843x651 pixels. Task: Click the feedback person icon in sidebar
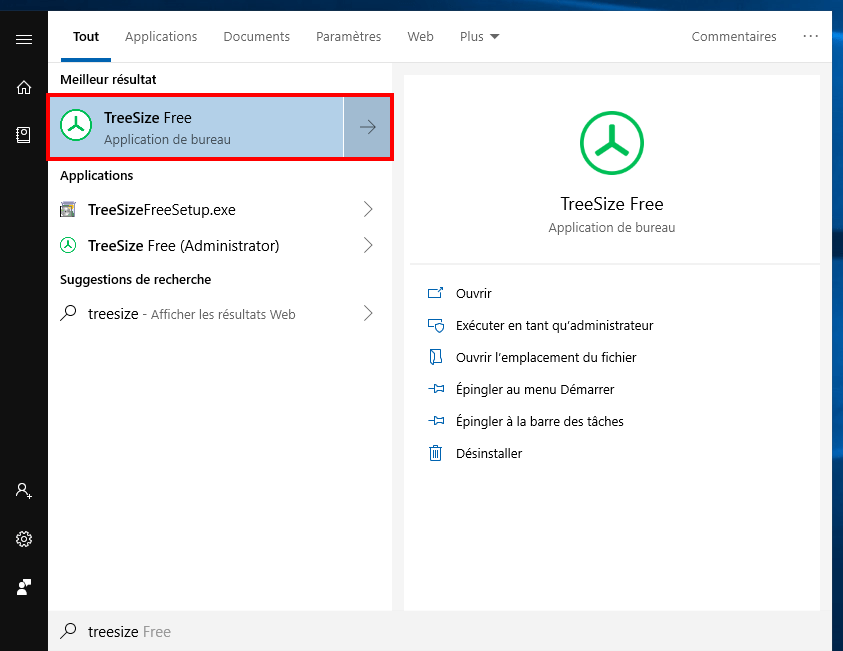pos(24,587)
